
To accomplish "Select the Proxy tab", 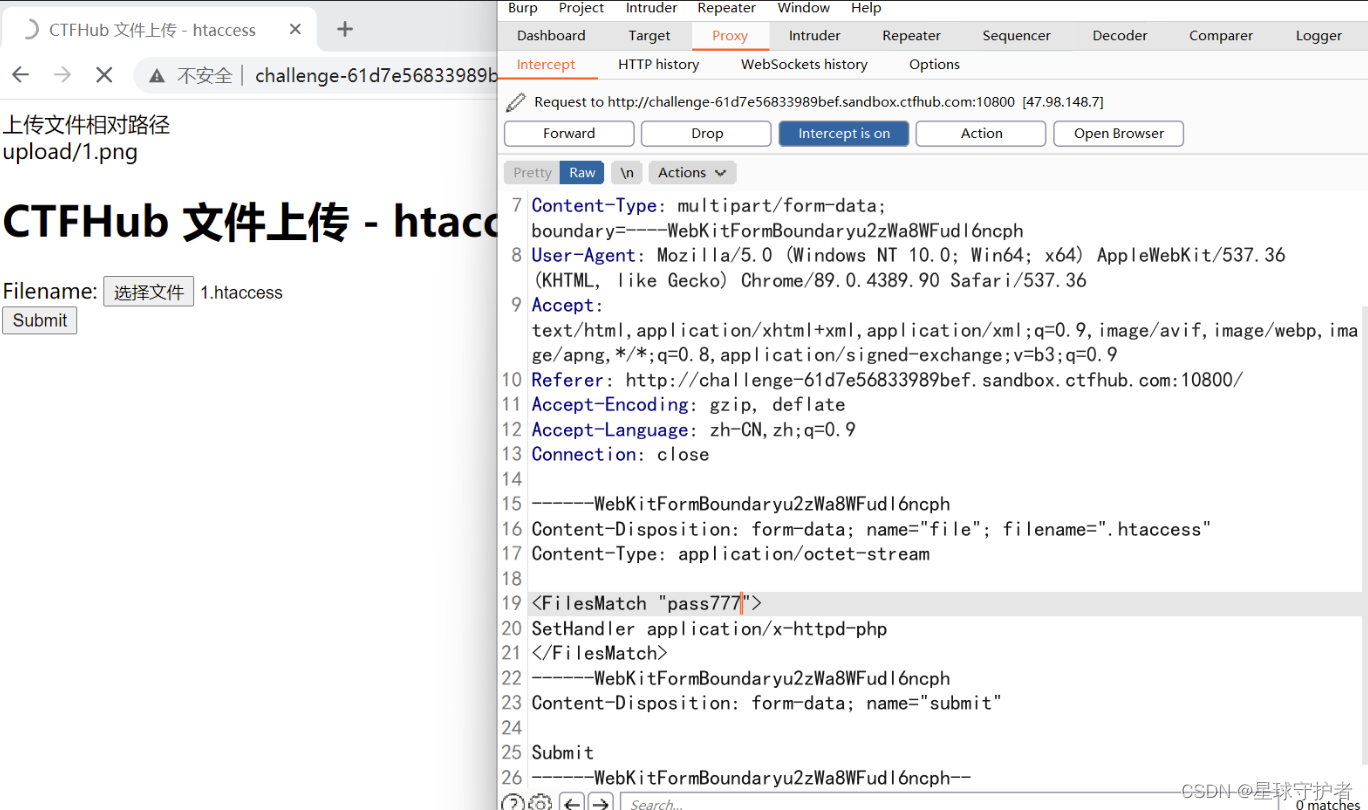I will (x=730, y=36).
